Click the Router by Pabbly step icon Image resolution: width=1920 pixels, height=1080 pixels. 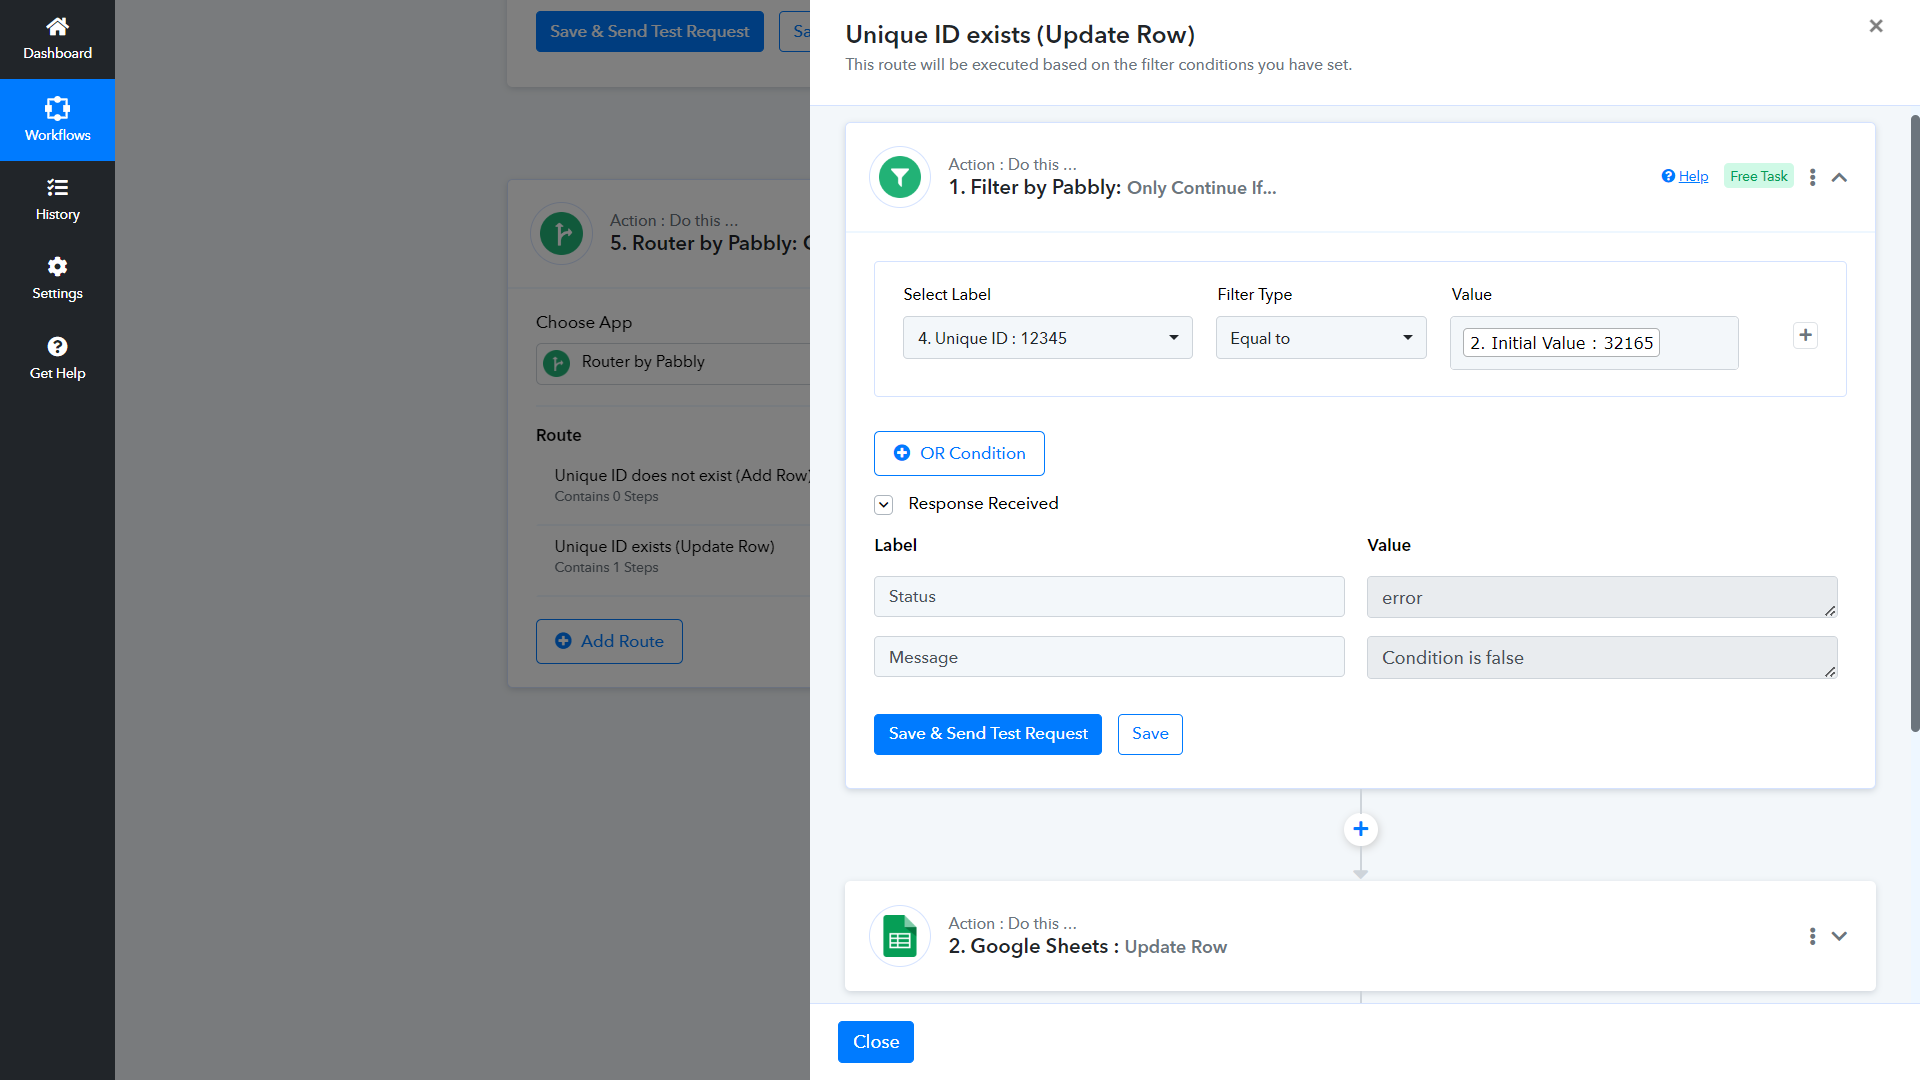pos(561,234)
